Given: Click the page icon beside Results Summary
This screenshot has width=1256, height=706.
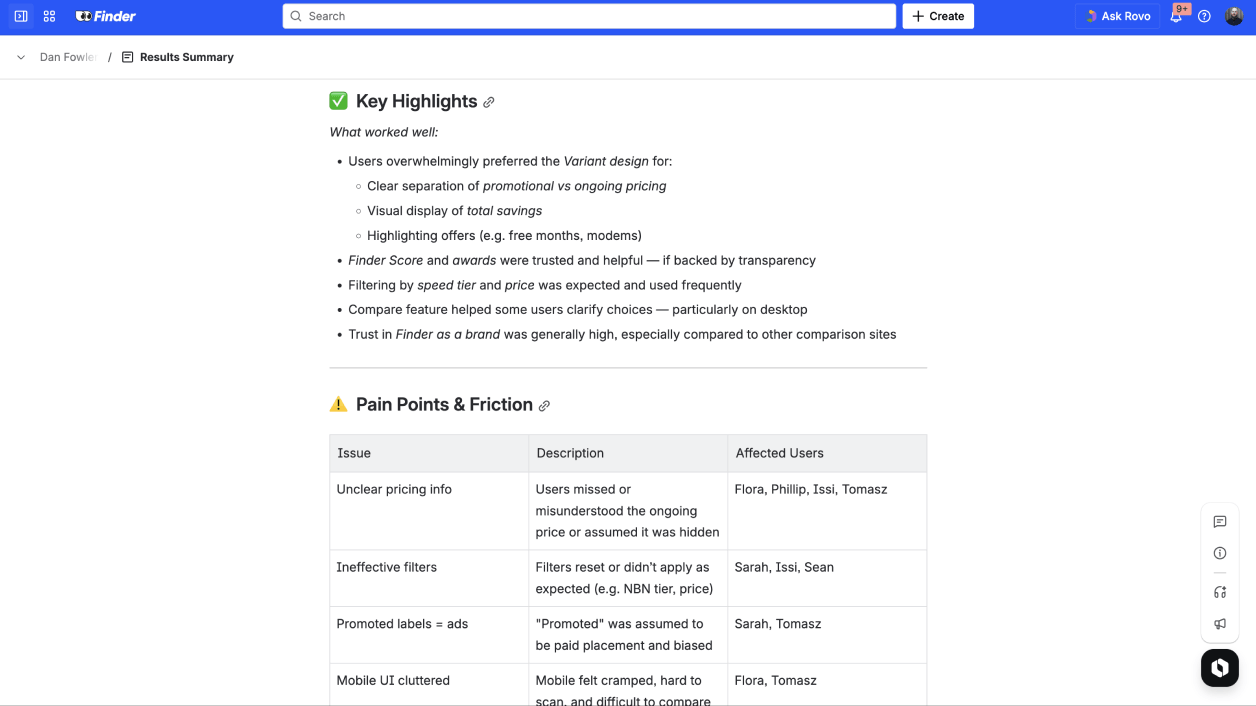Looking at the screenshot, I should [127, 57].
